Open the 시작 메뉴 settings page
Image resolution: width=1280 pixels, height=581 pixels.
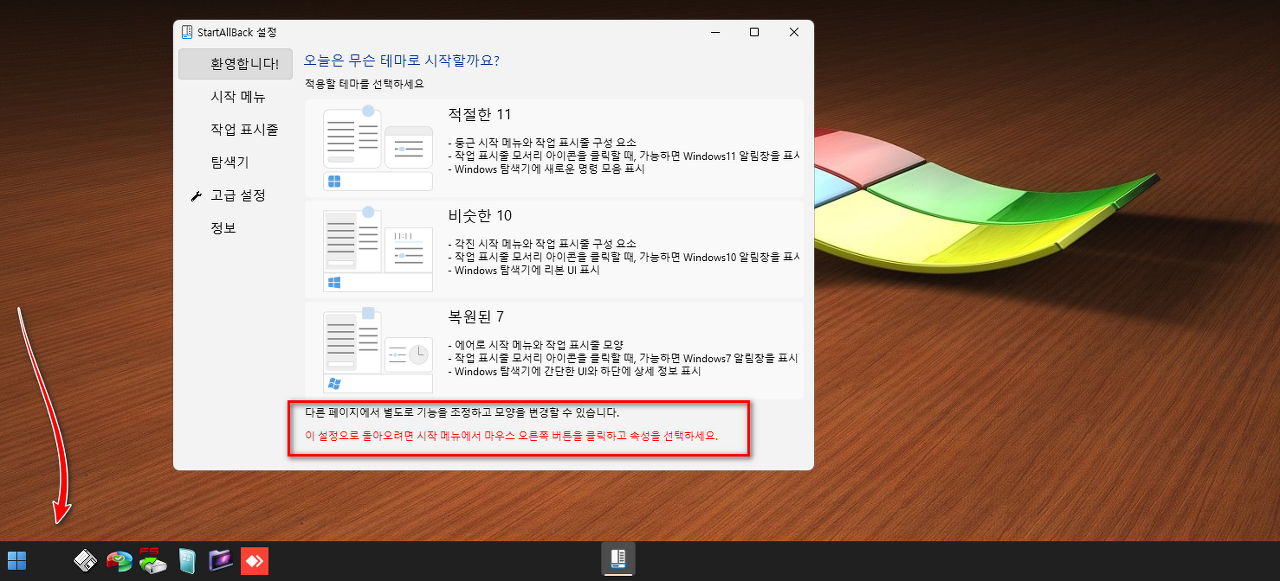236,97
